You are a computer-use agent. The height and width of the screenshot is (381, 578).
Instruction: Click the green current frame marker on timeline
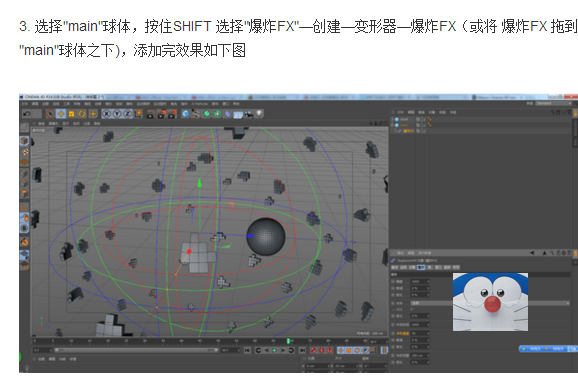pos(289,341)
